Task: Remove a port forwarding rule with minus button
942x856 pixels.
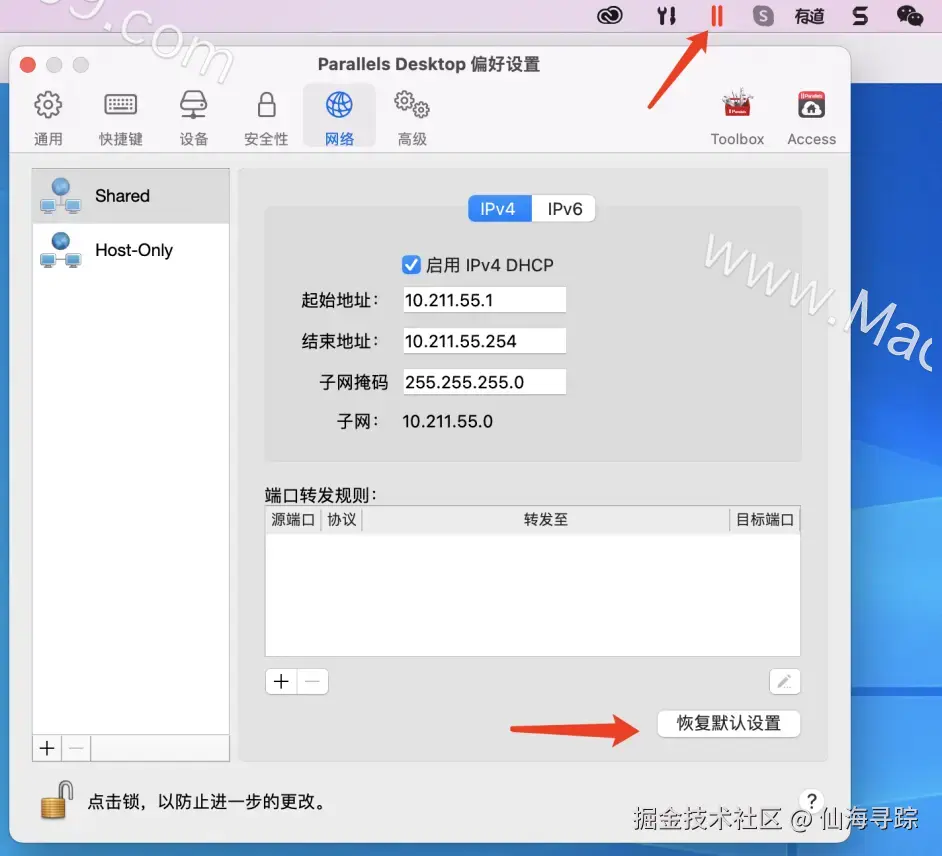Action: 312,682
